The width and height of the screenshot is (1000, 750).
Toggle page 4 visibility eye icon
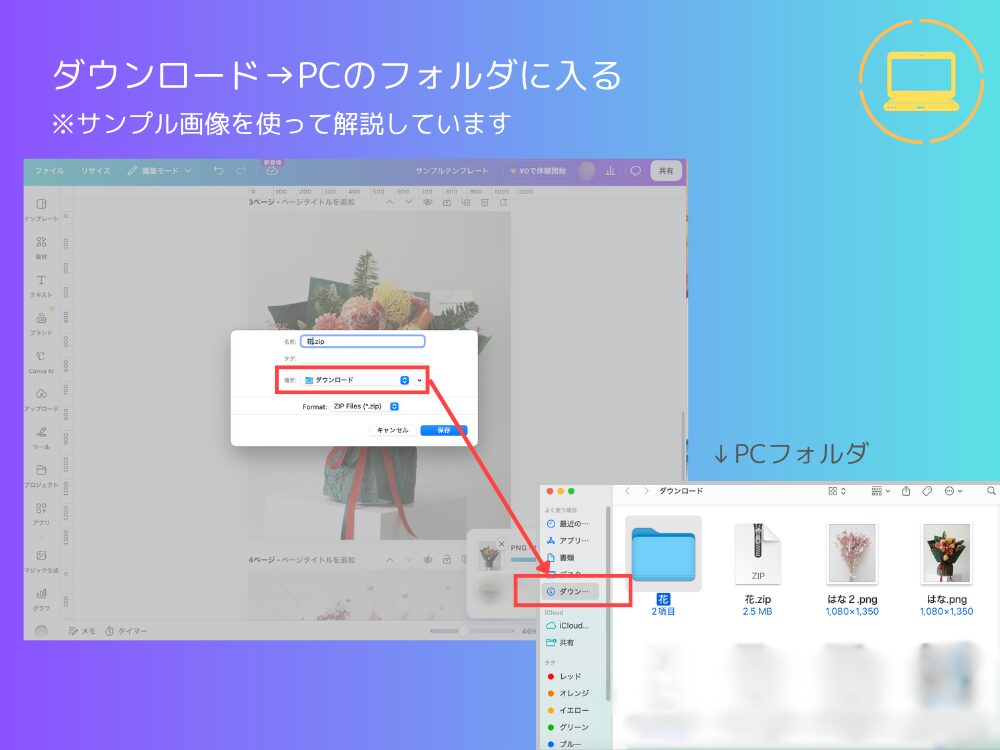pos(428,559)
